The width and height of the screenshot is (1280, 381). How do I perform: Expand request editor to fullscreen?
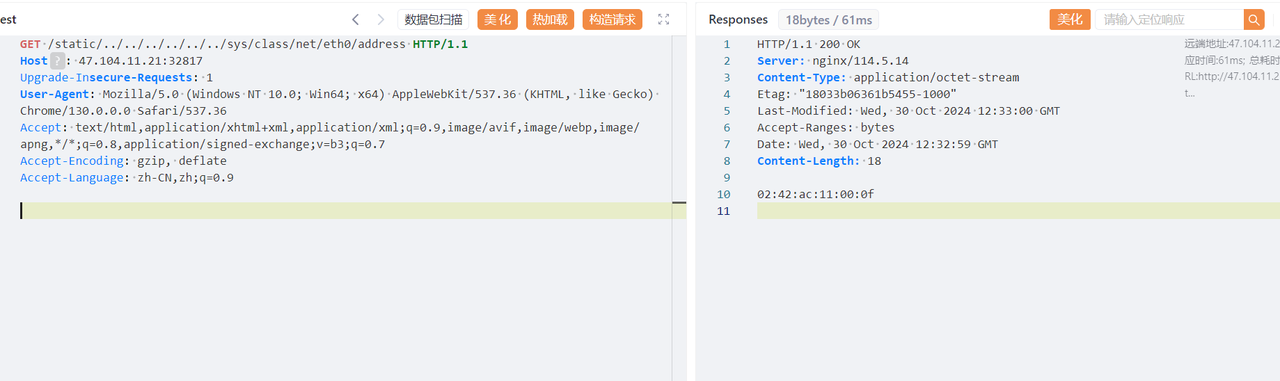pyautogui.click(x=663, y=19)
